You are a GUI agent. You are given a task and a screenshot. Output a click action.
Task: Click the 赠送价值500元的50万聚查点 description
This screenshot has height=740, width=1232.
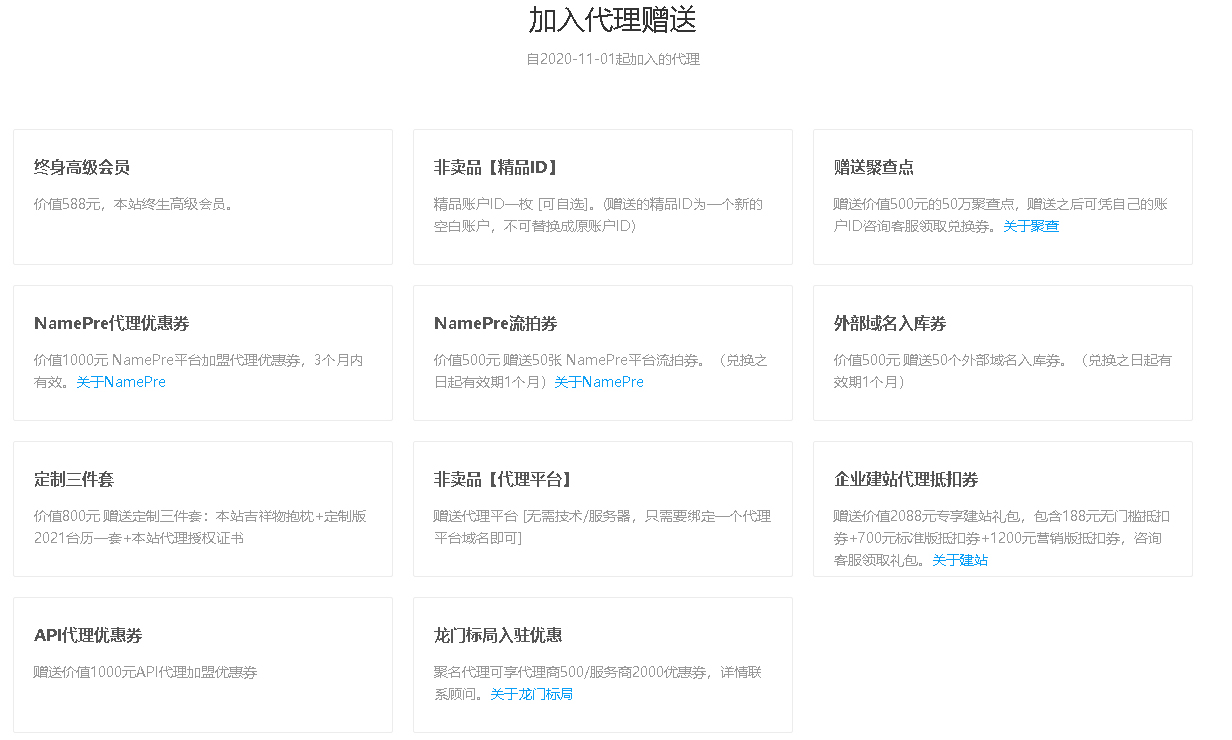(x=1001, y=215)
